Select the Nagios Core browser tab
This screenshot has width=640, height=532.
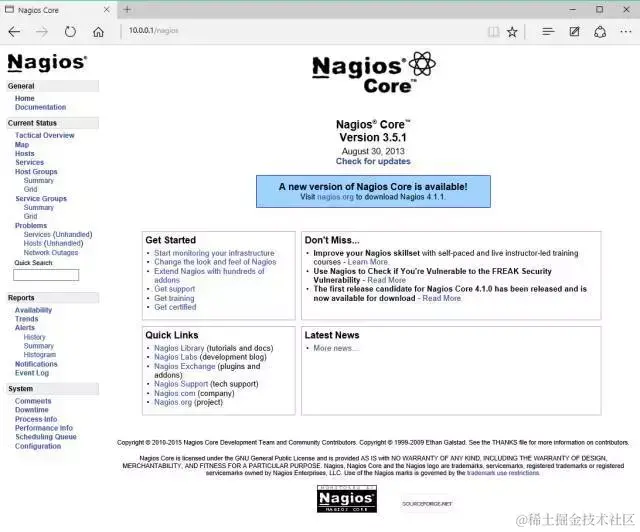tap(58, 10)
